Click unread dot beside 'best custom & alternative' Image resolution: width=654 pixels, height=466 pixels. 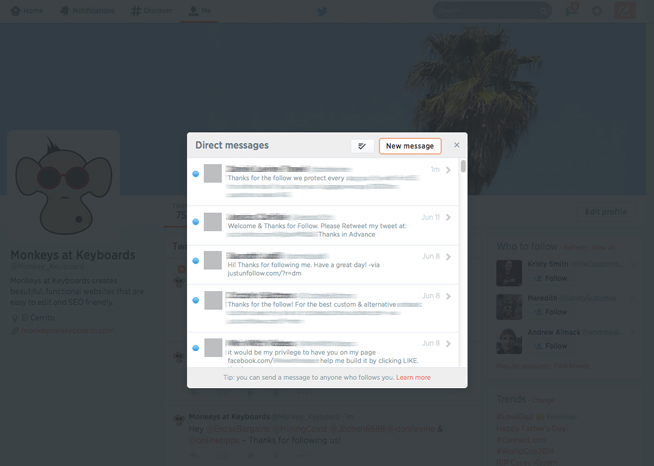pyautogui.click(x=196, y=300)
